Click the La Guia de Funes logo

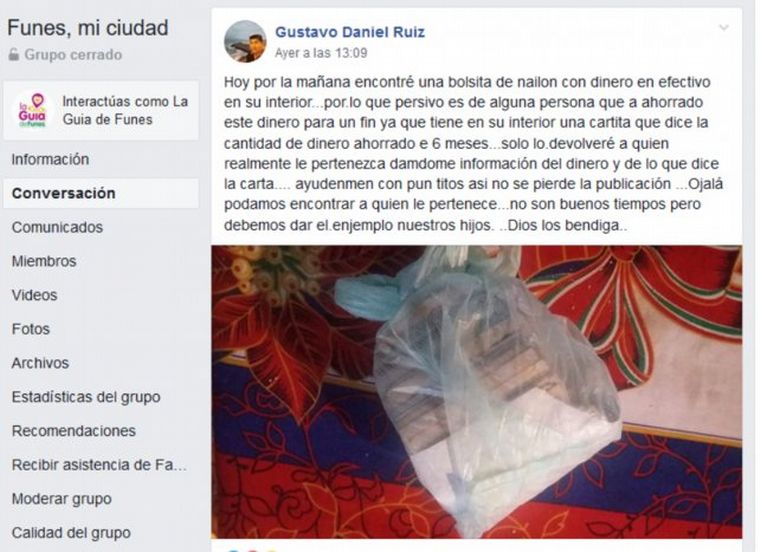click(32, 110)
